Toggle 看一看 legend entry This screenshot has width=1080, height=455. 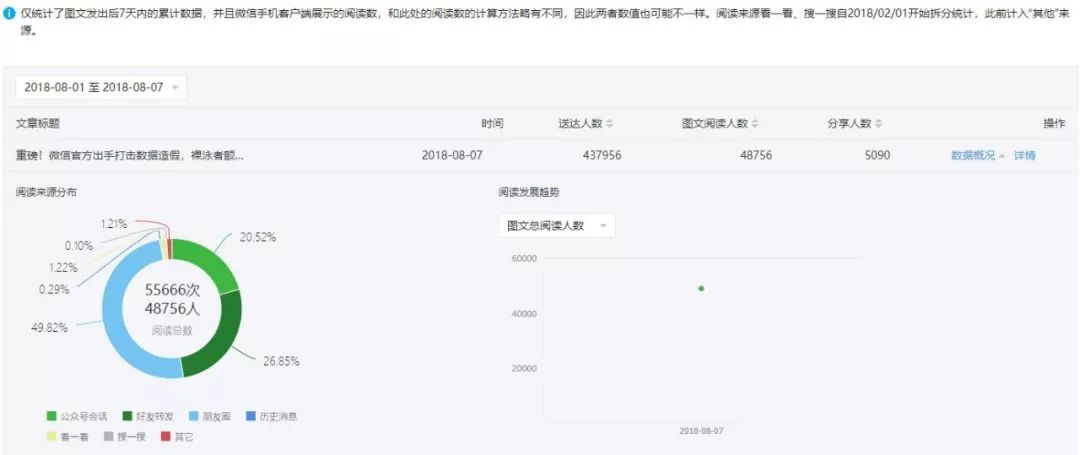(68, 436)
